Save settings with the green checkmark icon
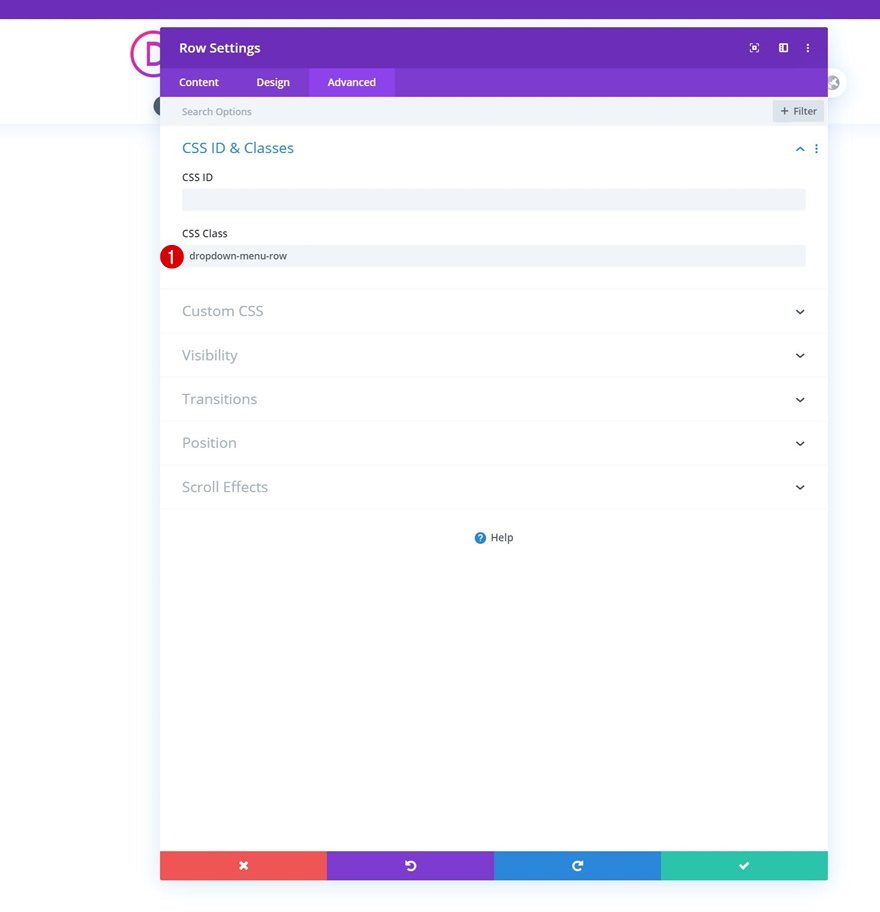 tap(744, 865)
